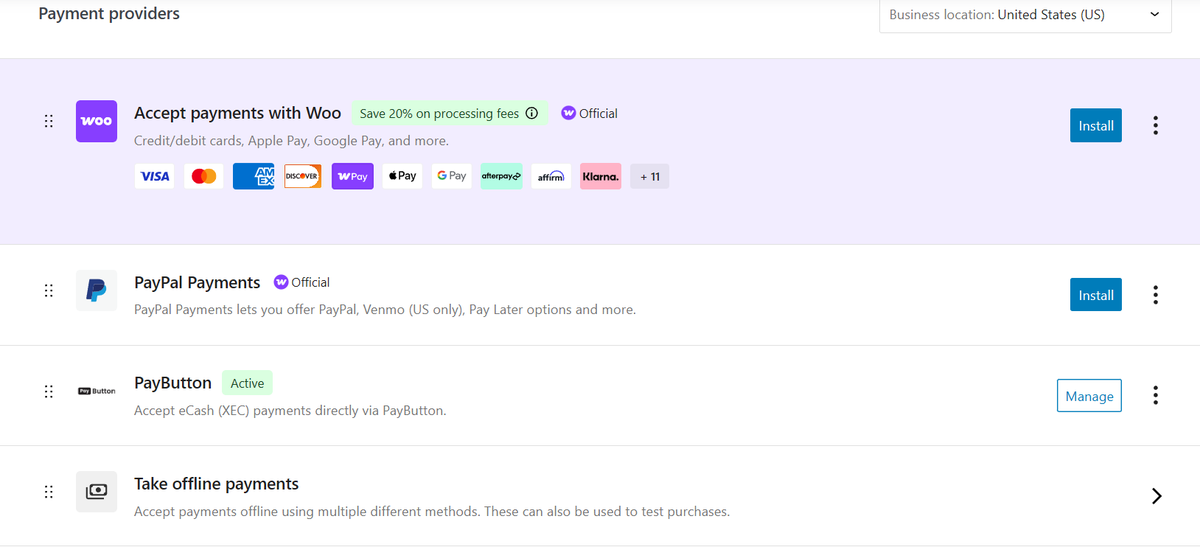Click the Accept payments with Woo title
This screenshot has width=1200, height=547.
tap(237, 113)
